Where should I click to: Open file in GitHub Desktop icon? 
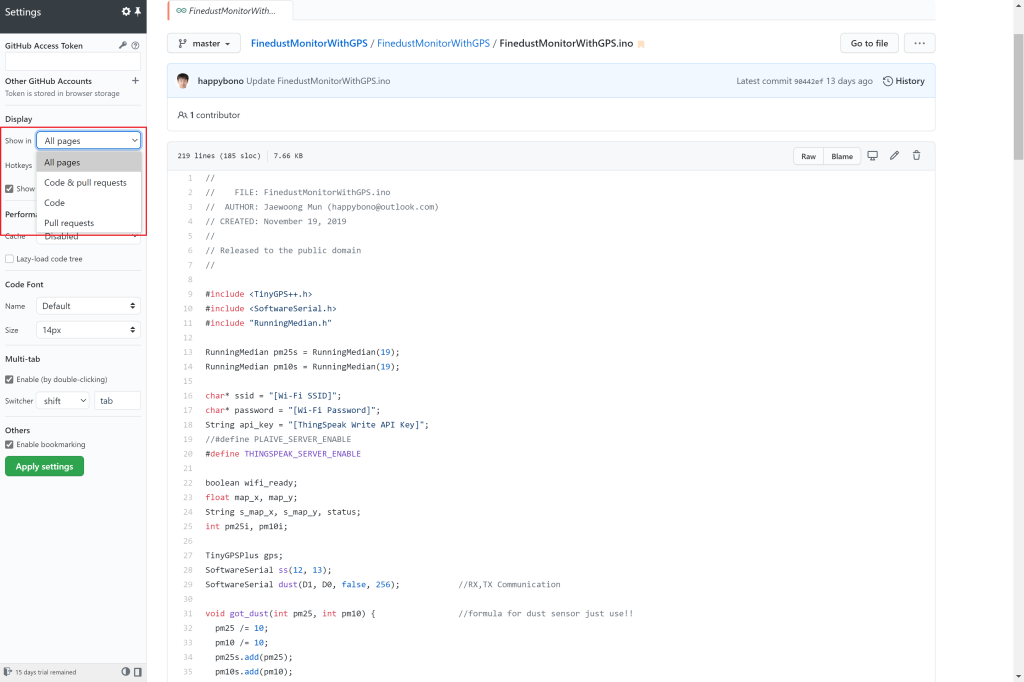pos(872,155)
